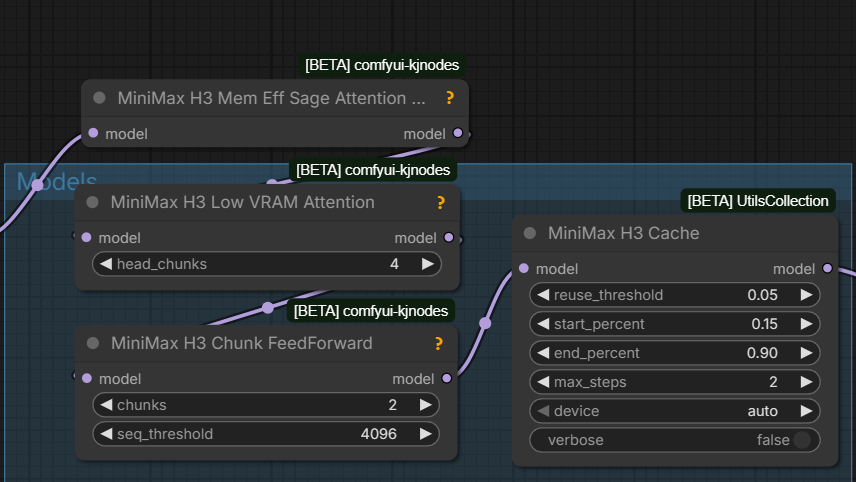The width and height of the screenshot is (856, 482).
Task: Click comfyui-kjnodes badge above Sage Attention node
Action: pos(382,65)
